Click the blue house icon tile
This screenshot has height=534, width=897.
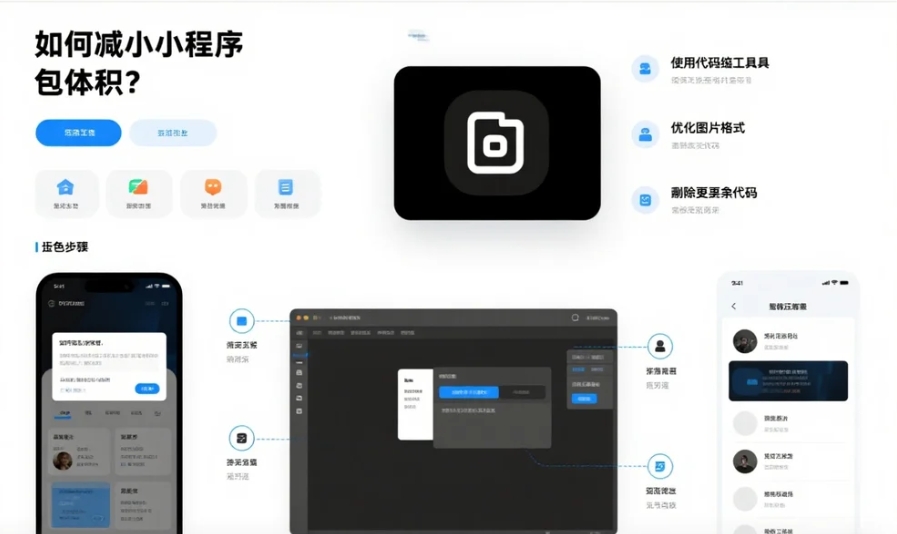click(x=66, y=192)
